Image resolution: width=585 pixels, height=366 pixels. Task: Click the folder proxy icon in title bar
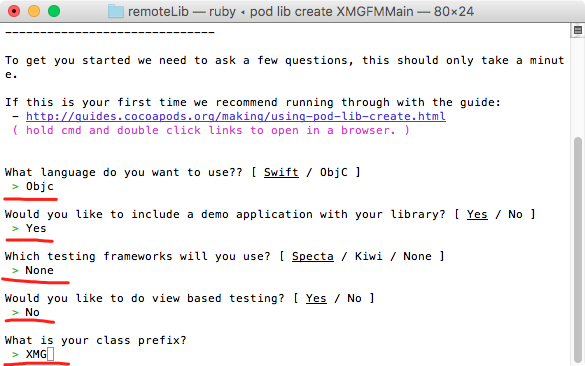(x=116, y=12)
